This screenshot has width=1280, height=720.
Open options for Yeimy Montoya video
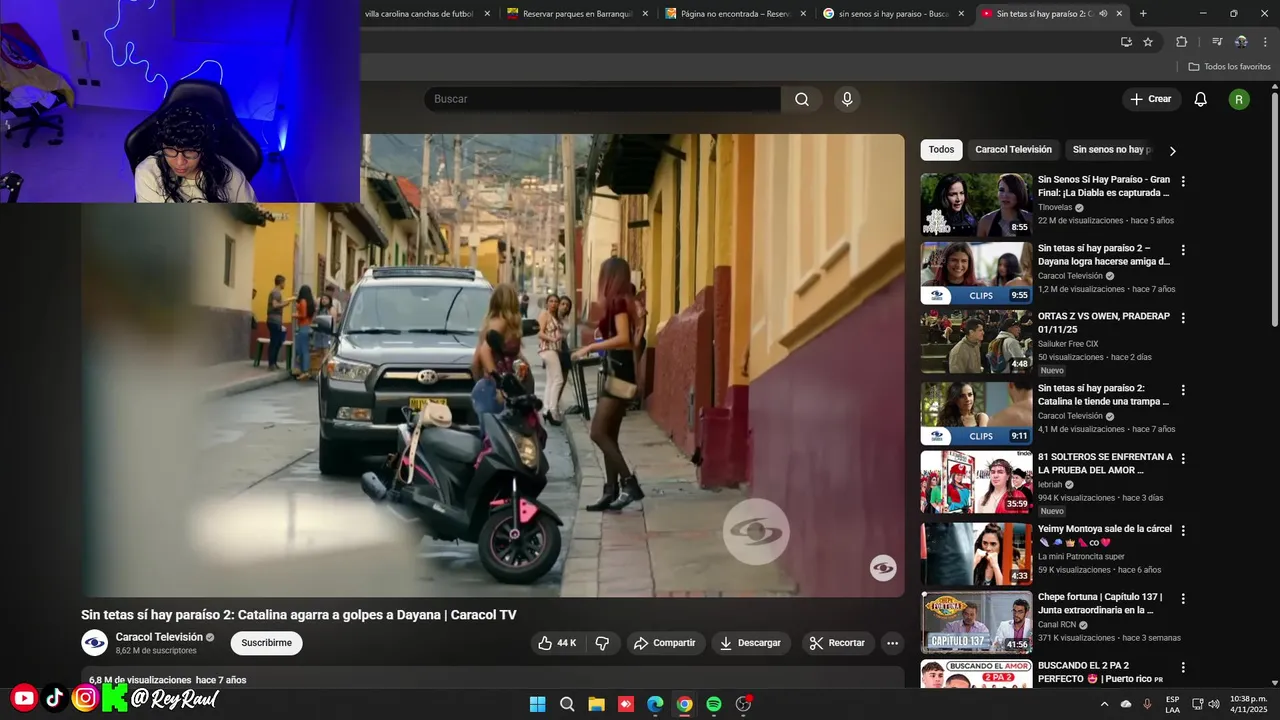click(x=1183, y=531)
